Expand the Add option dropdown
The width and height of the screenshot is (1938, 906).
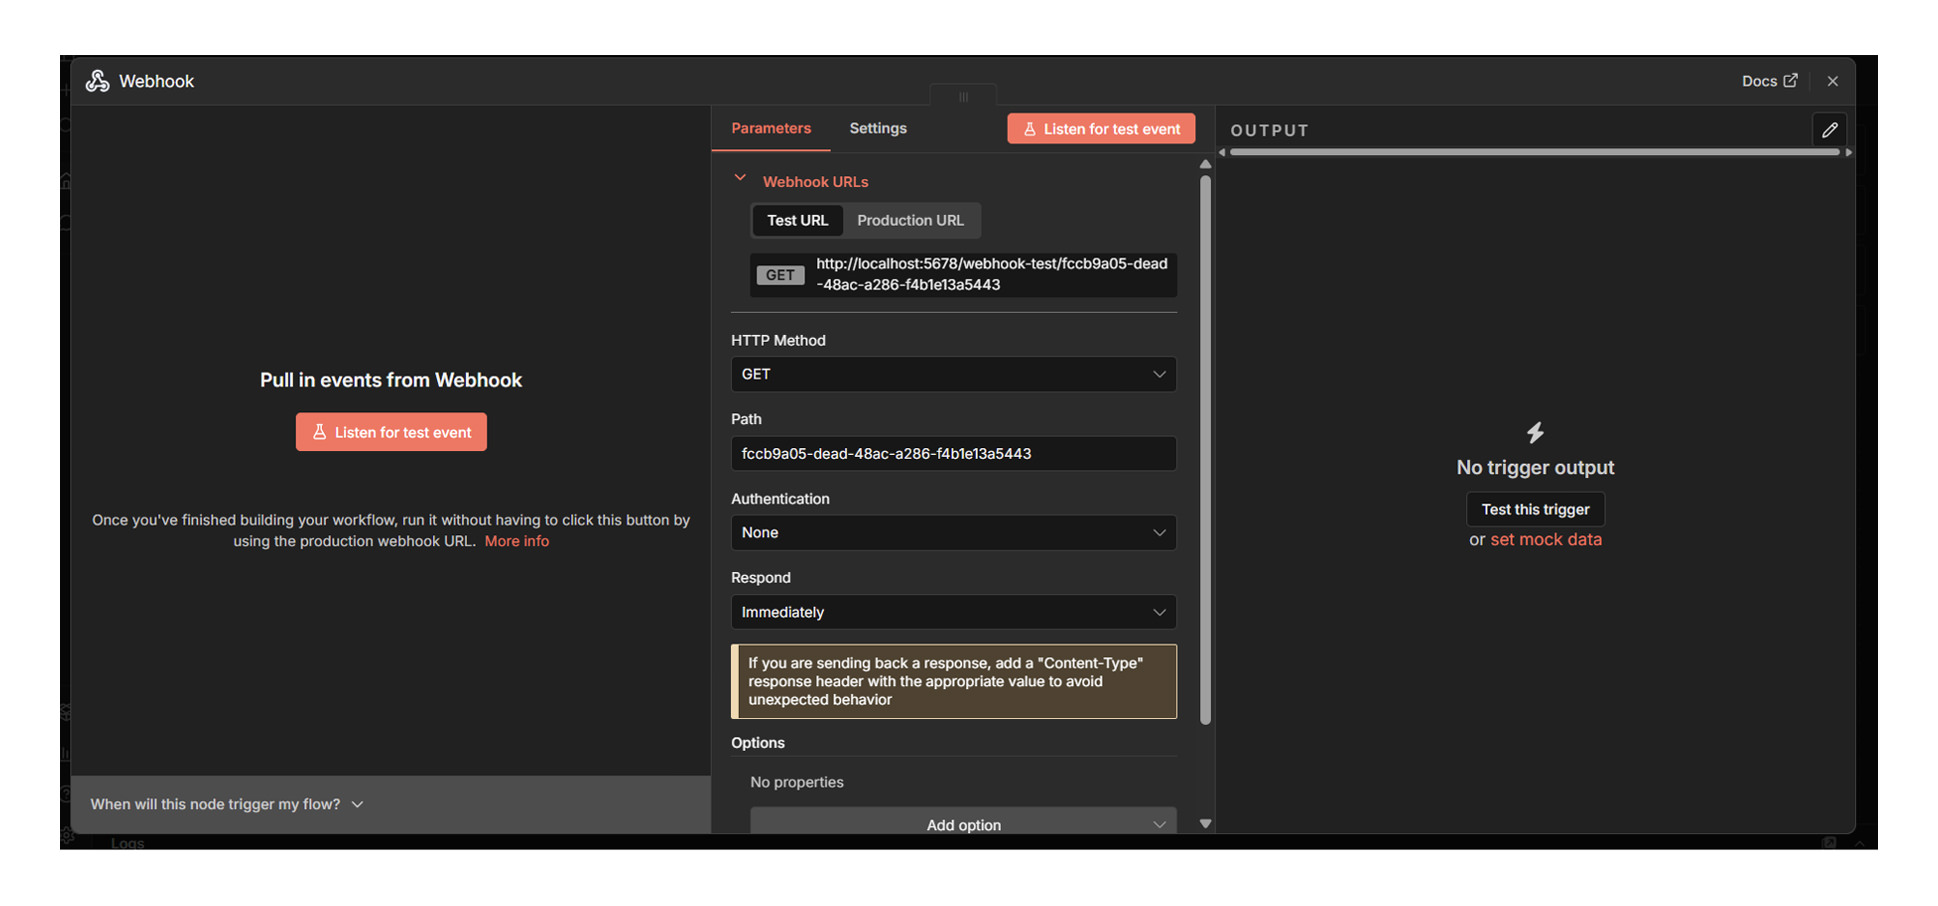(x=963, y=824)
